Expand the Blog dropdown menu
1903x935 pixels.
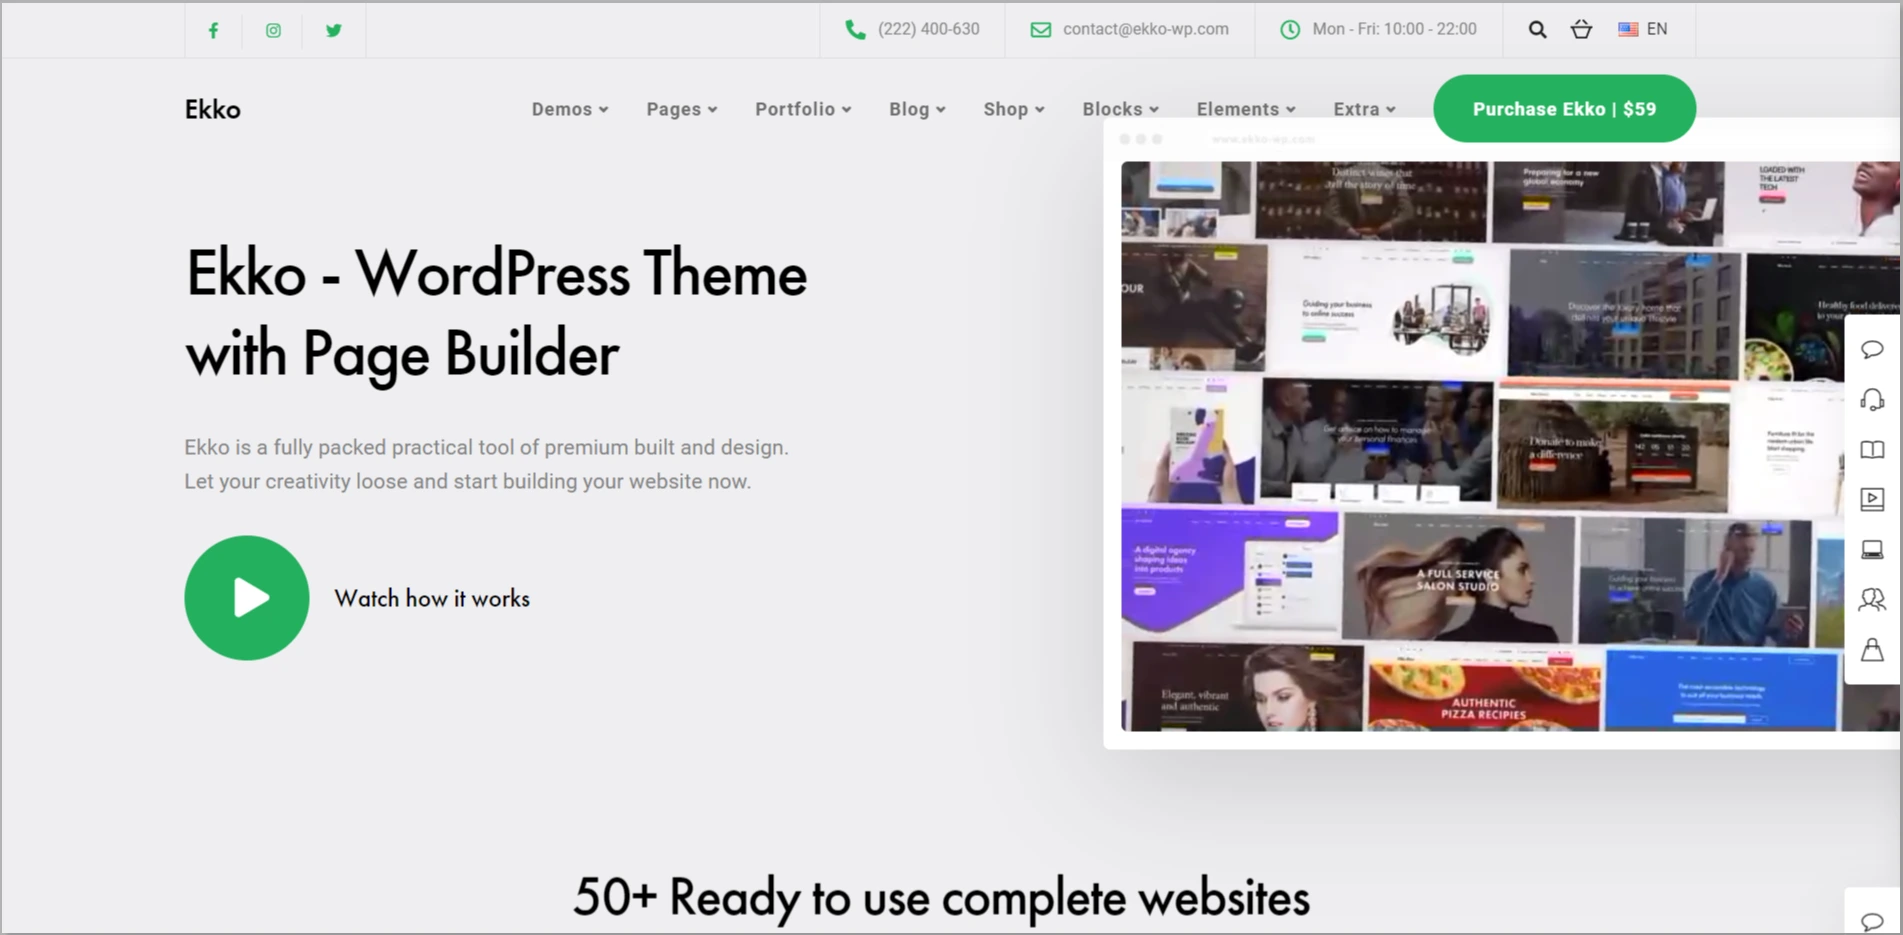pos(917,109)
